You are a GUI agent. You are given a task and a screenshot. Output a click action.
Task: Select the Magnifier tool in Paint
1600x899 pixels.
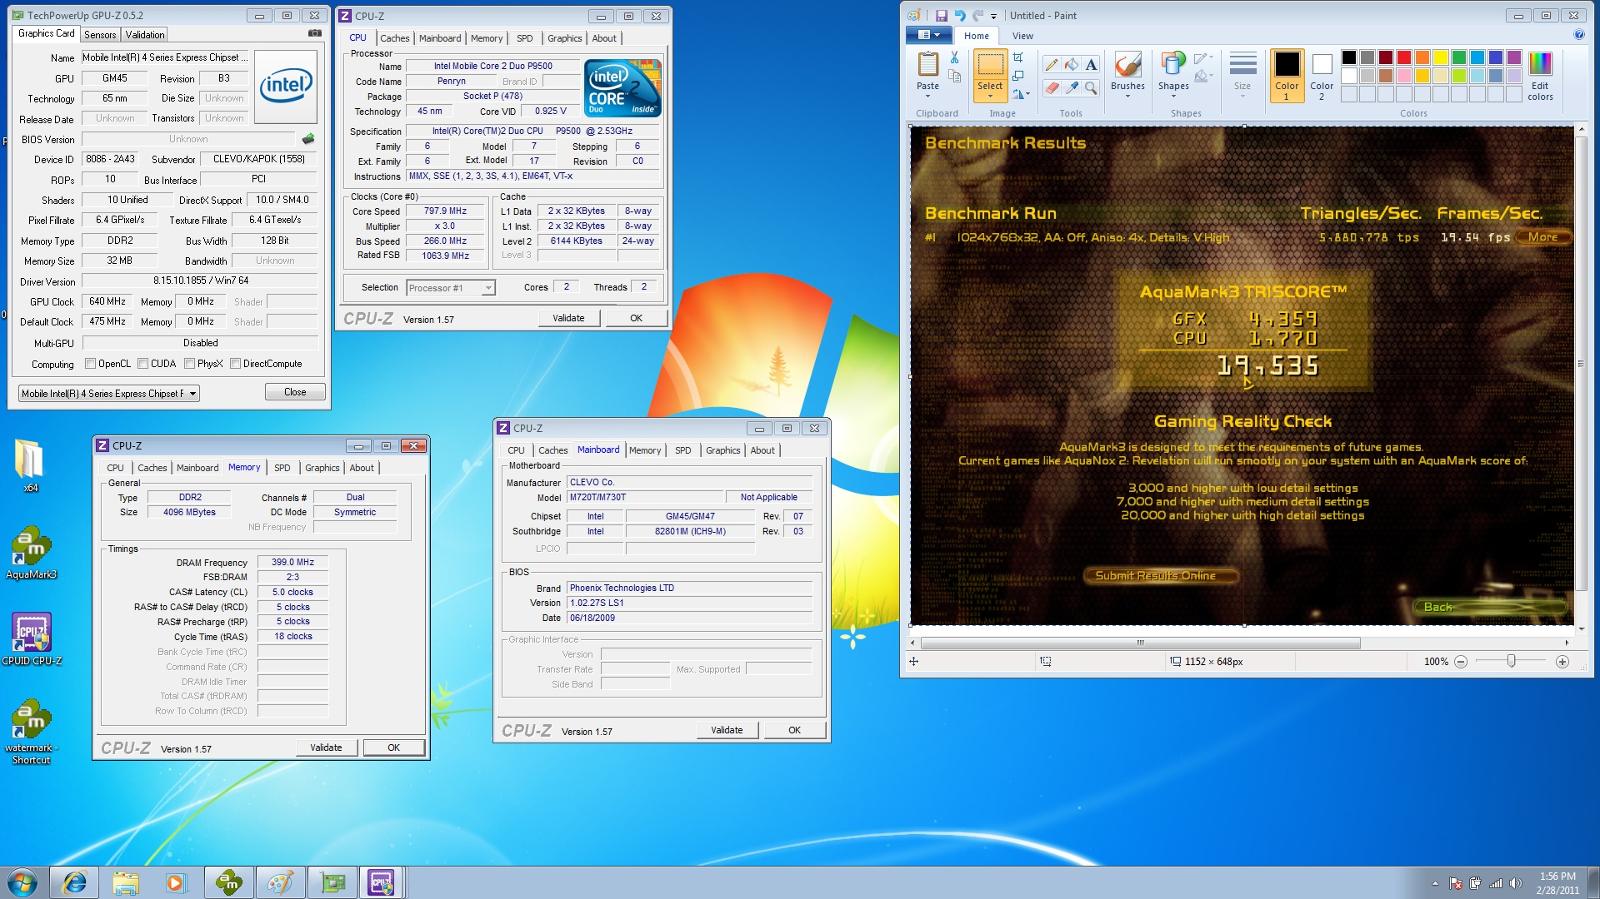pyautogui.click(x=1091, y=88)
